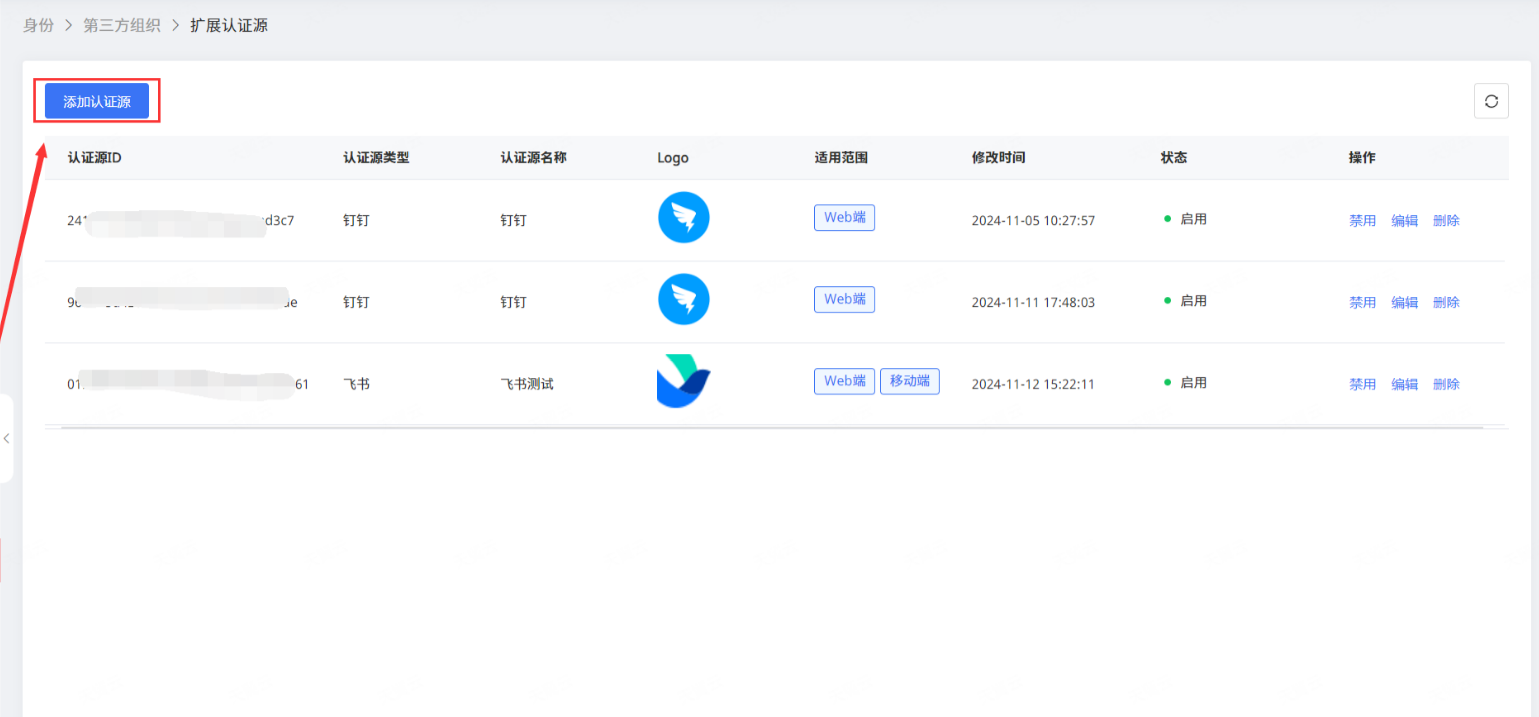Disable the first 钉钉 authentication source

[1362, 220]
